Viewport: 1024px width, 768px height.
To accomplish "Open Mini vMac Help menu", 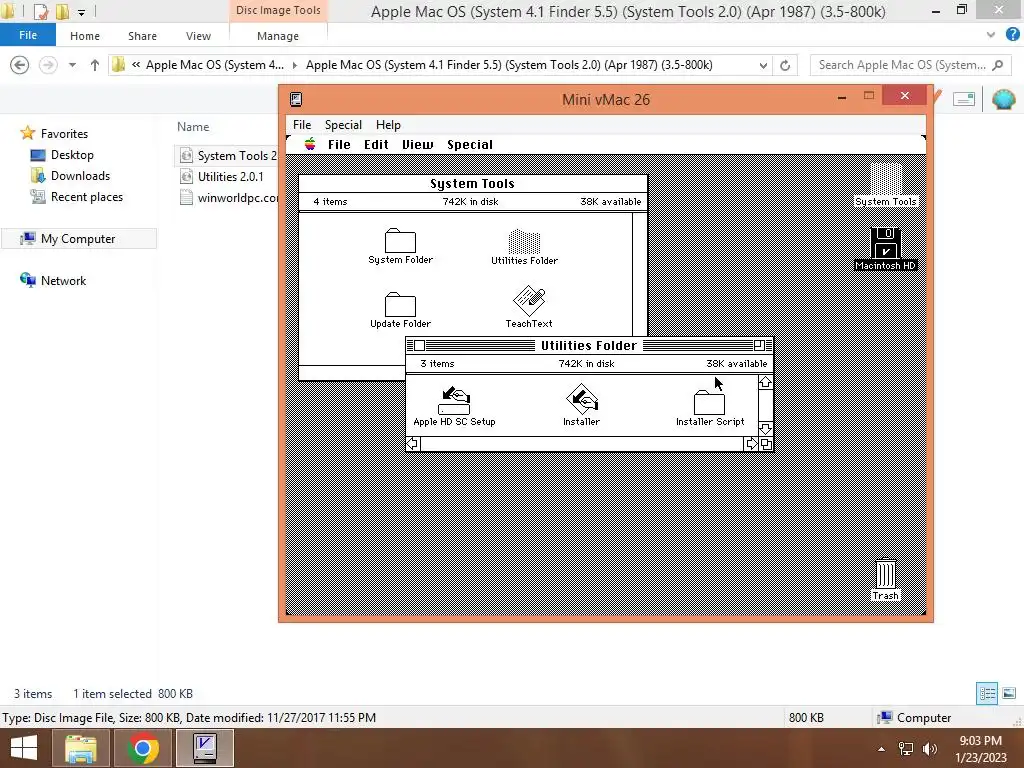I will [388, 125].
